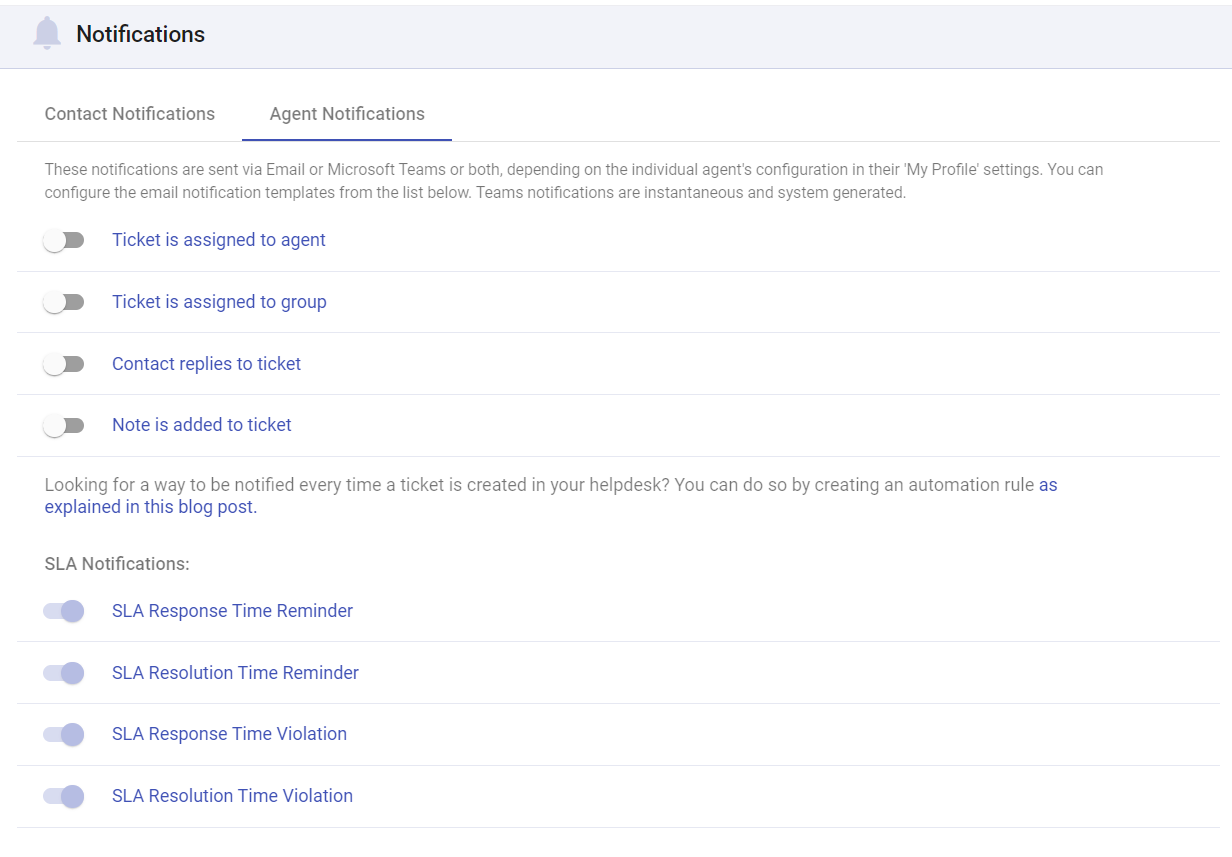Open the Contact replies to ticket template
This screenshot has height=857, width=1232.
pos(206,363)
